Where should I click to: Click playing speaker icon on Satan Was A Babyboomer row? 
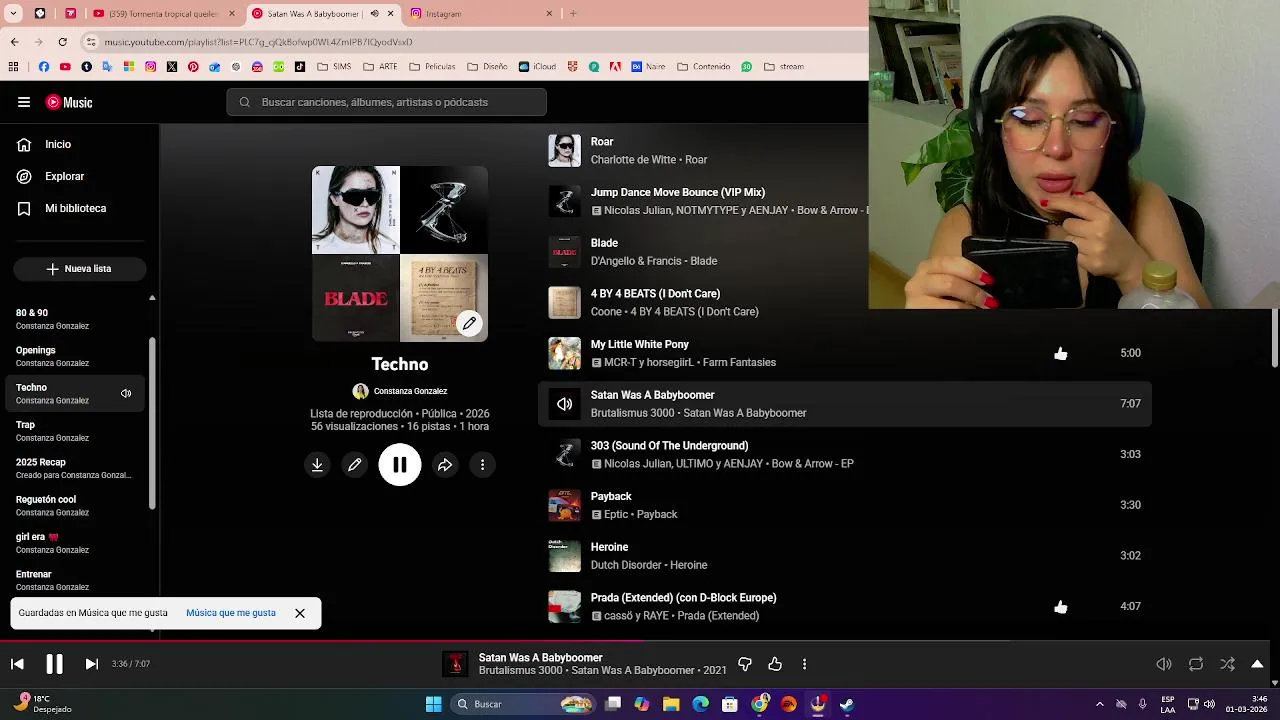tap(564, 404)
